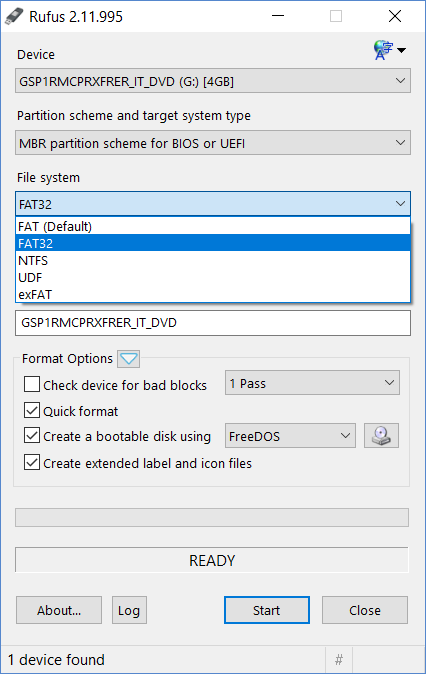Open the Log window
The image size is (426, 674).
tap(129, 610)
